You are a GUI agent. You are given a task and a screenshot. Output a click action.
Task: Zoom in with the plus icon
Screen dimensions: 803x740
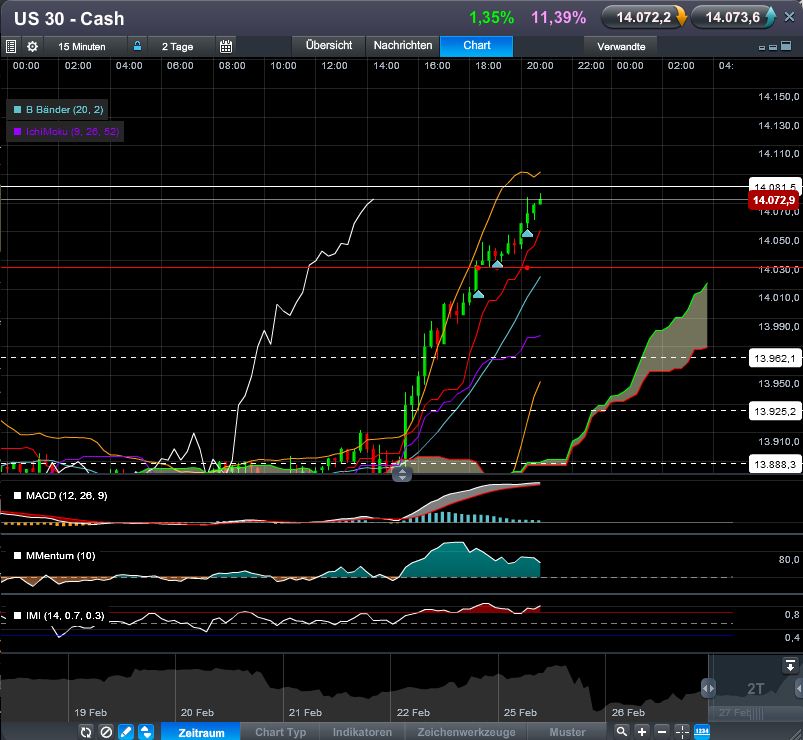[x=642, y=732]
